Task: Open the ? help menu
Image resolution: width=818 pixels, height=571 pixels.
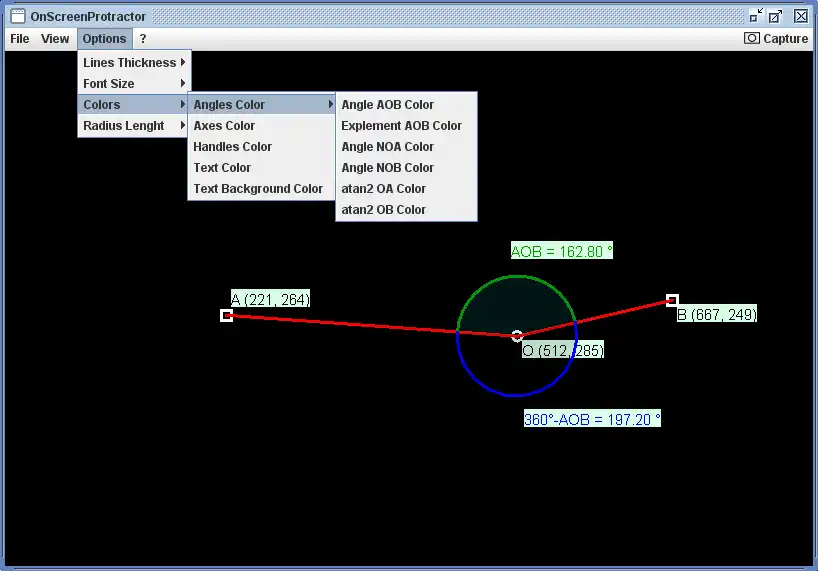Action: pos(142,39)
